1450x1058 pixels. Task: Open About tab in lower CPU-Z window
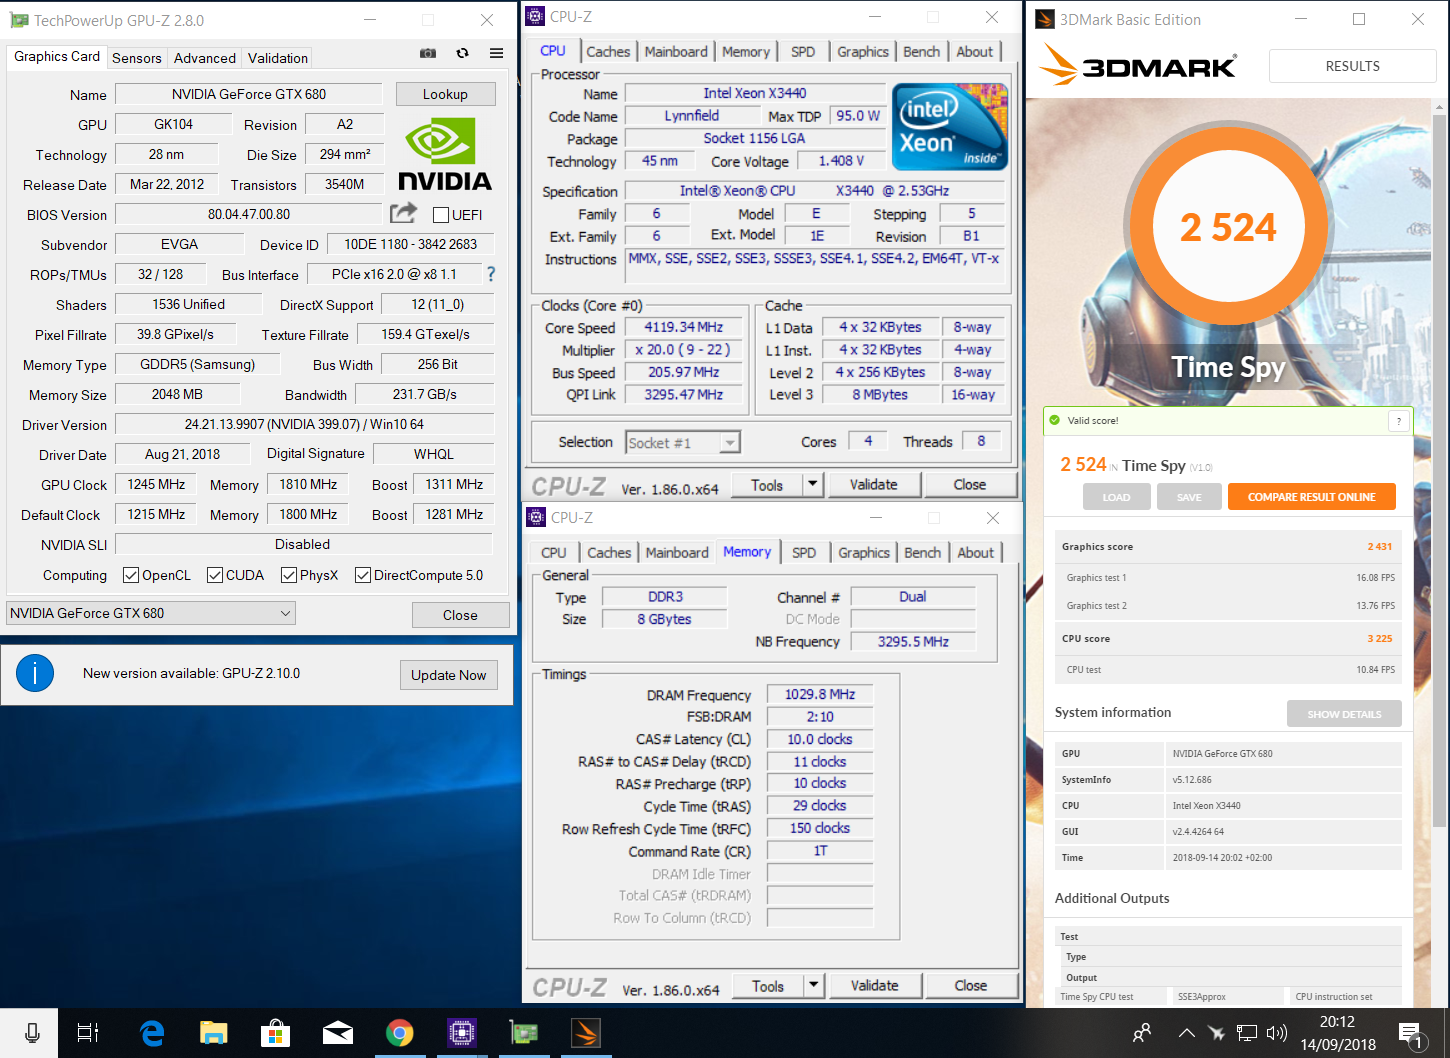[975, 553]
